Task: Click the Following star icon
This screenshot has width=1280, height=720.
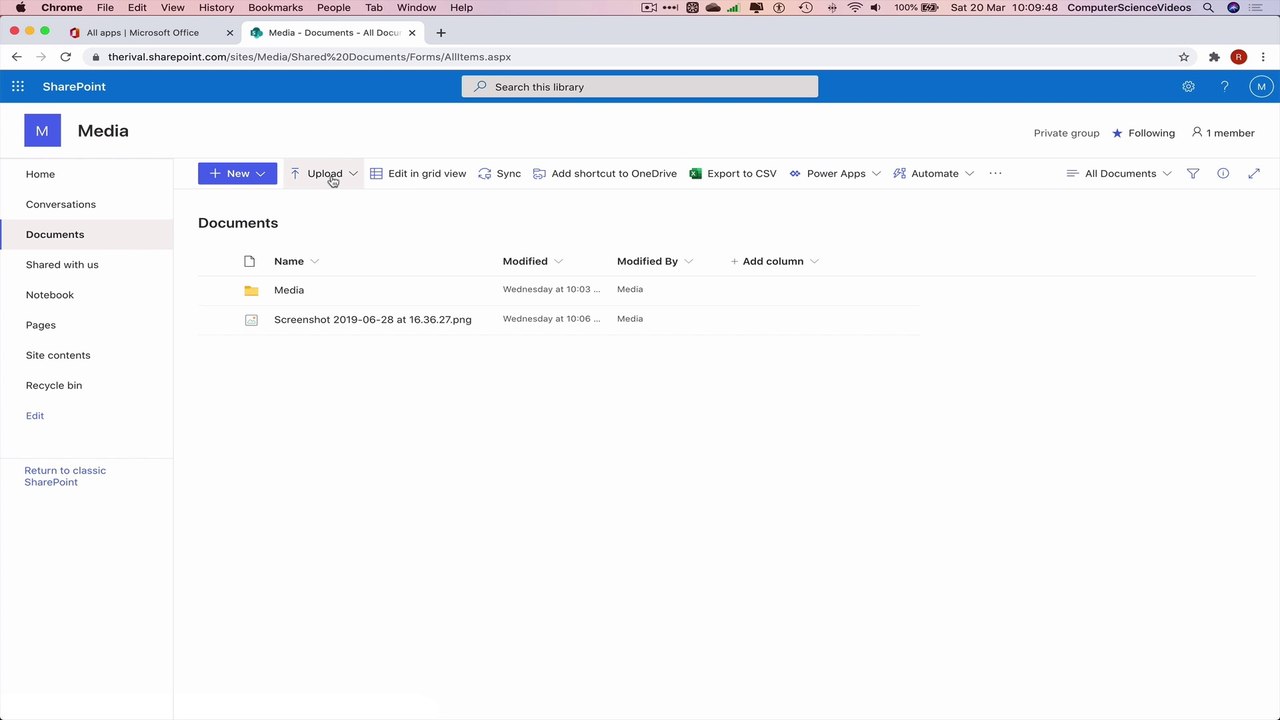Action: pyautogui.click(x=1117, y=133)
